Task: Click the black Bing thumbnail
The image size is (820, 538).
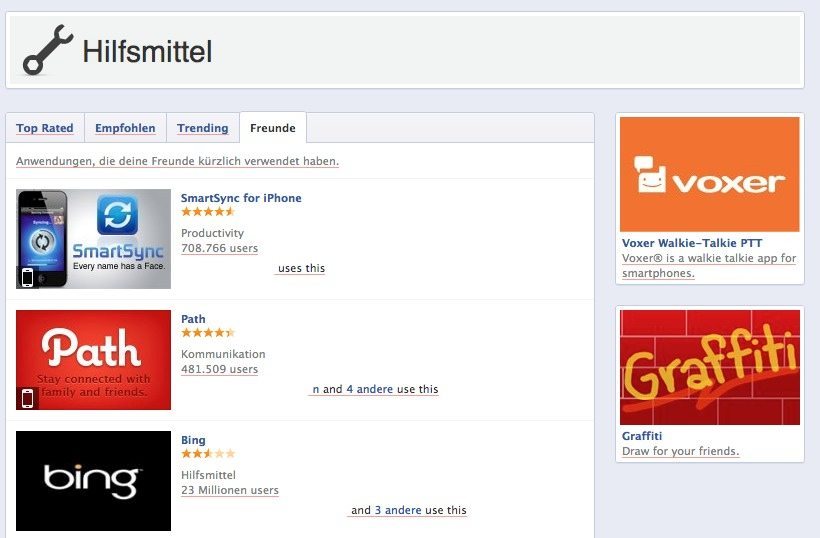Action: 94,481
